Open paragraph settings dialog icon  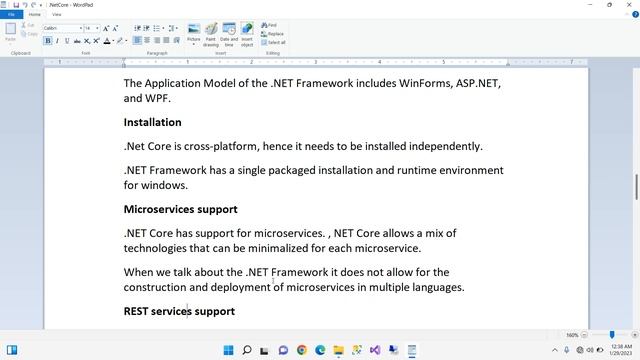[176, 40]
